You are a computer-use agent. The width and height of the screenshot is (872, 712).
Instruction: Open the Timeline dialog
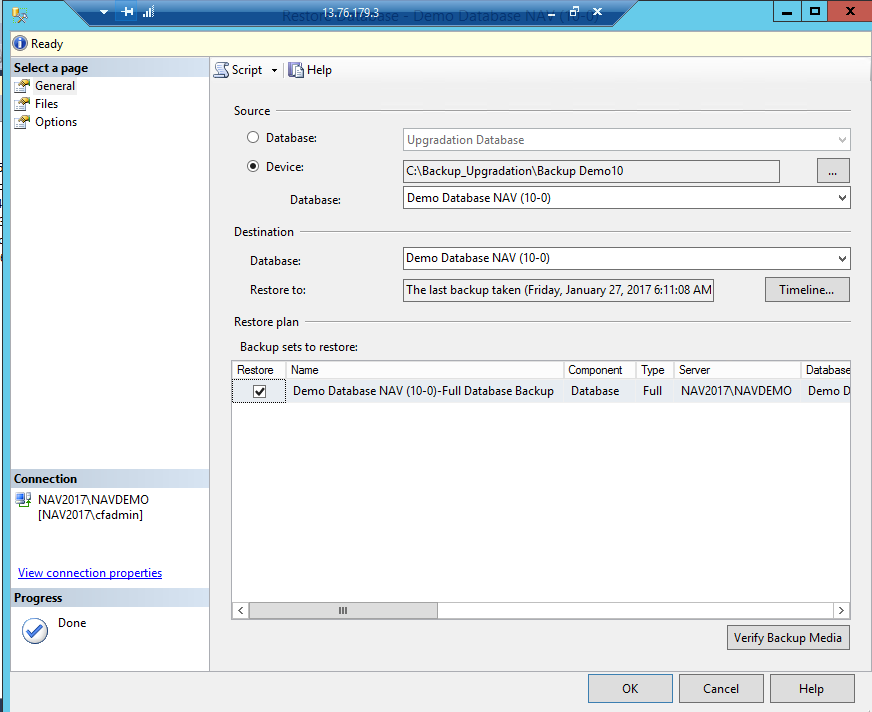point(807,290)
